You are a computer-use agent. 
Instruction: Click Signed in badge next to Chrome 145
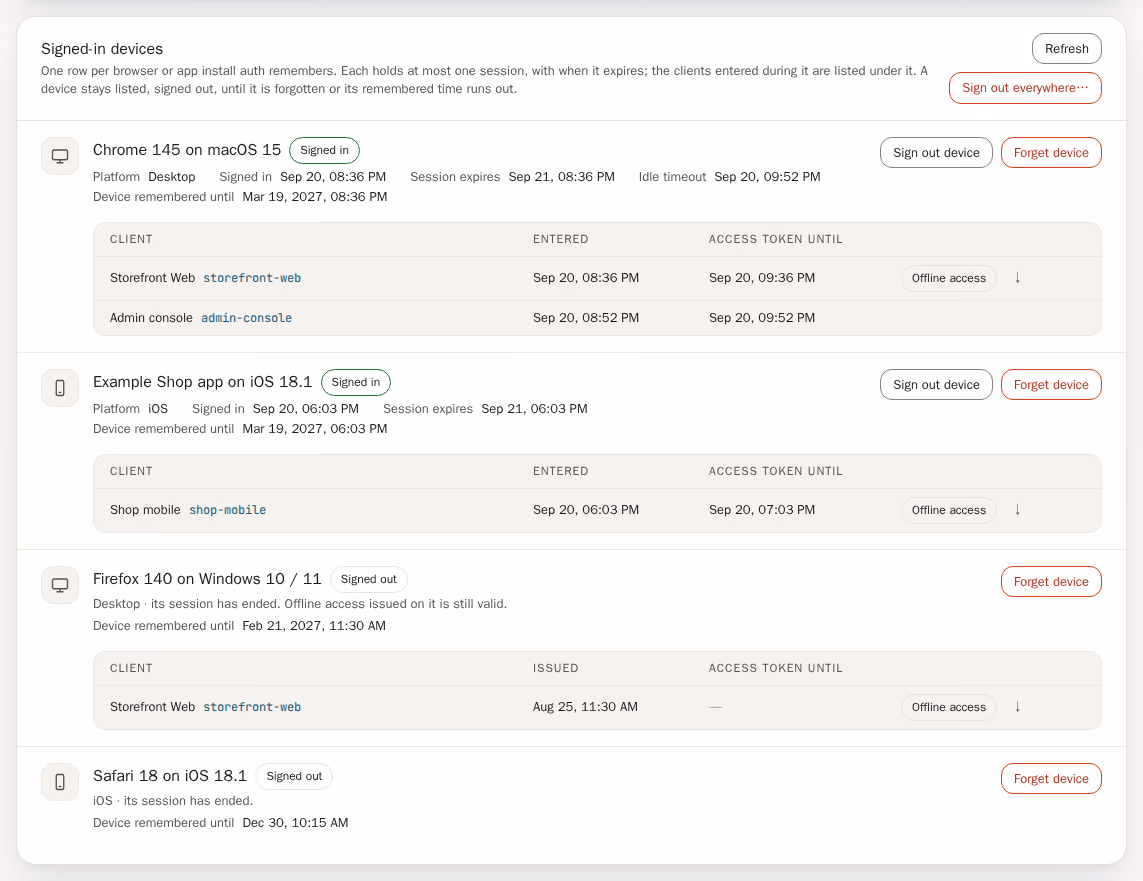(324, 150)
